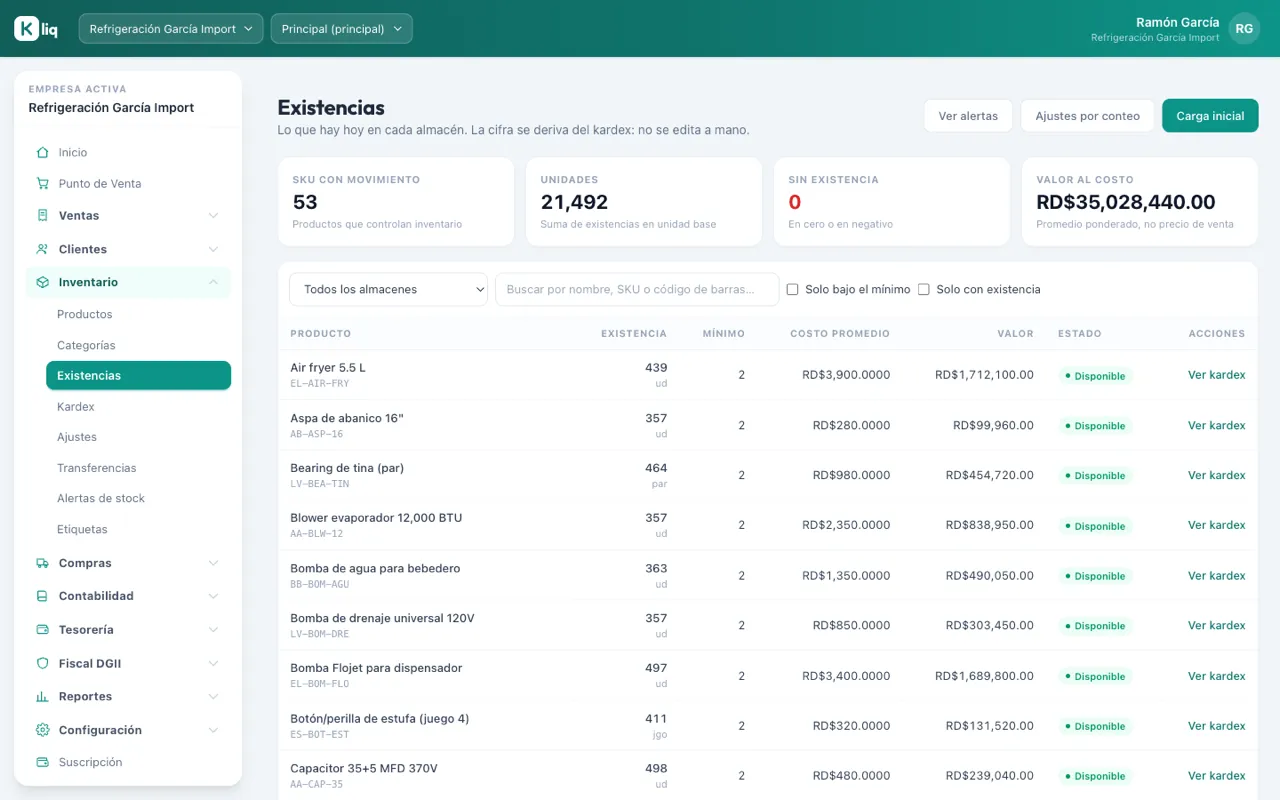This screenshot has height=800, width=1280.
Task: Click the Ventas receipt icon
Action: coord(42,215)
